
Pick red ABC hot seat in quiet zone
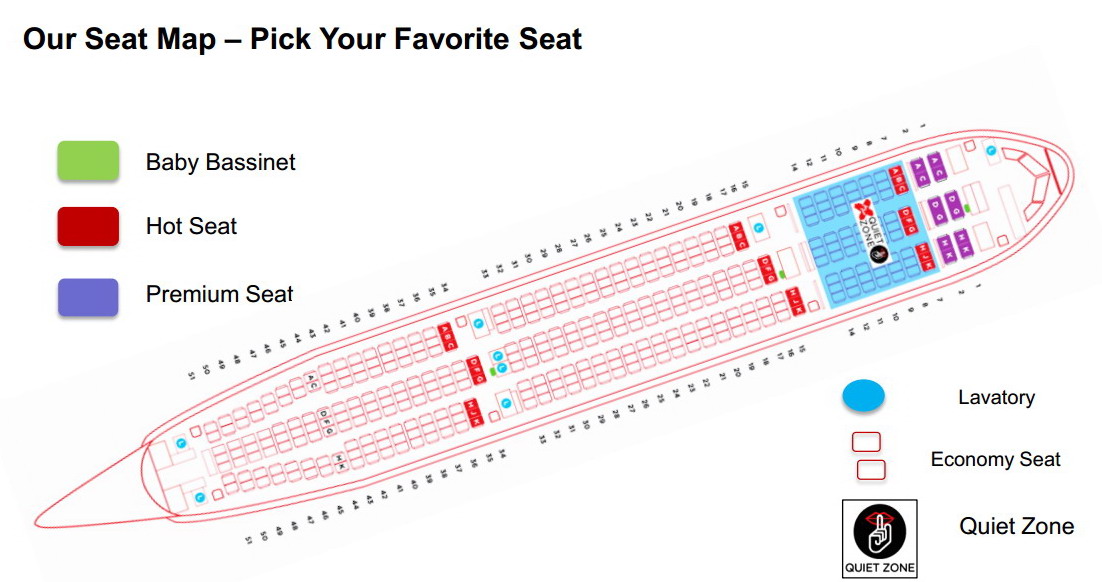tap(898, 180)
